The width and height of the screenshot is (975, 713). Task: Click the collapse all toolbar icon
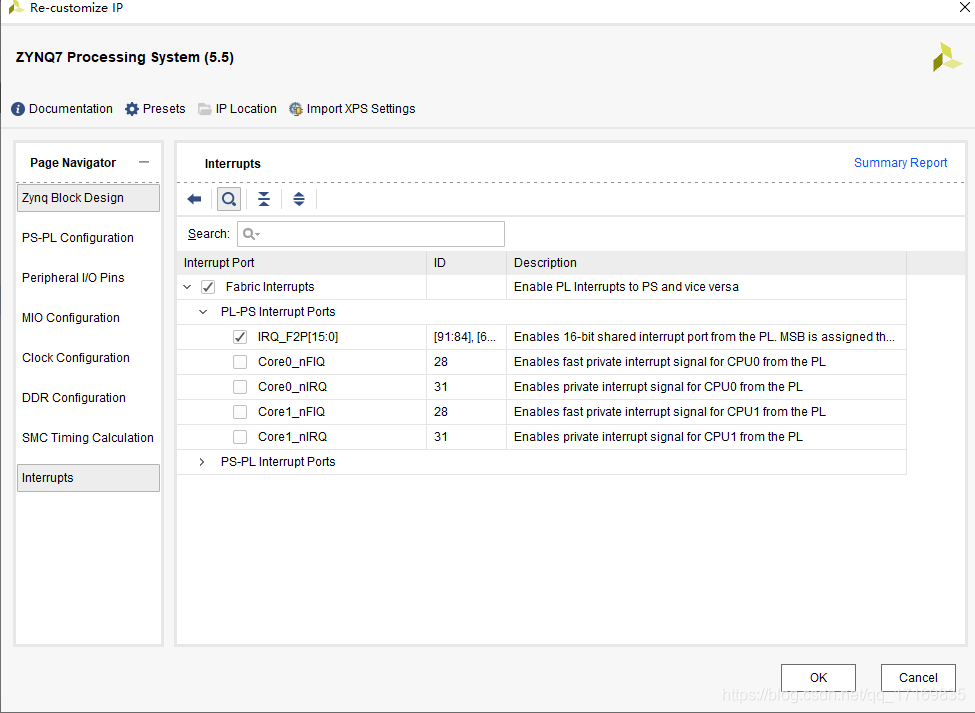[264, 199]
